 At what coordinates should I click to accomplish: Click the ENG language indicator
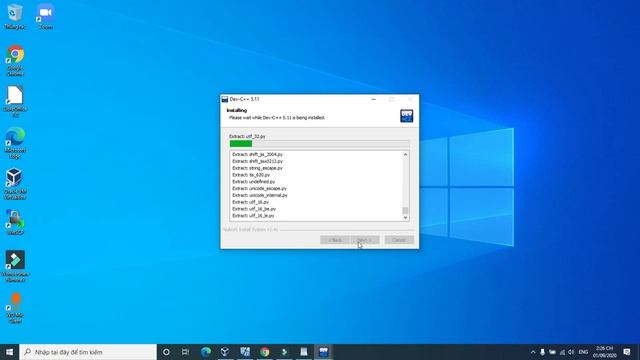pyautogui.click(x=583, y=352)
